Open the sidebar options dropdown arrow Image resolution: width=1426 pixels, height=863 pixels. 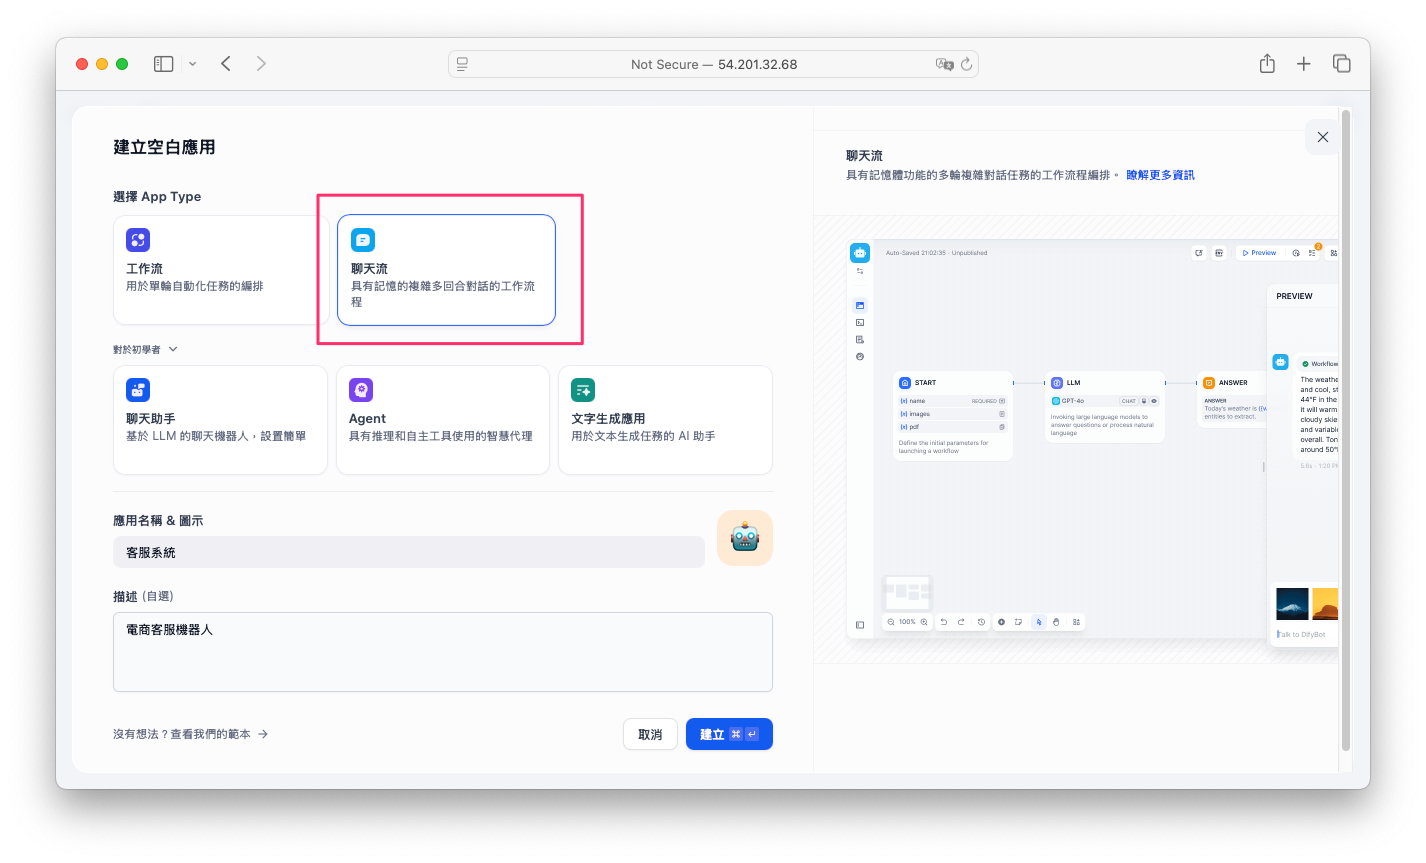tap(192, 64)
